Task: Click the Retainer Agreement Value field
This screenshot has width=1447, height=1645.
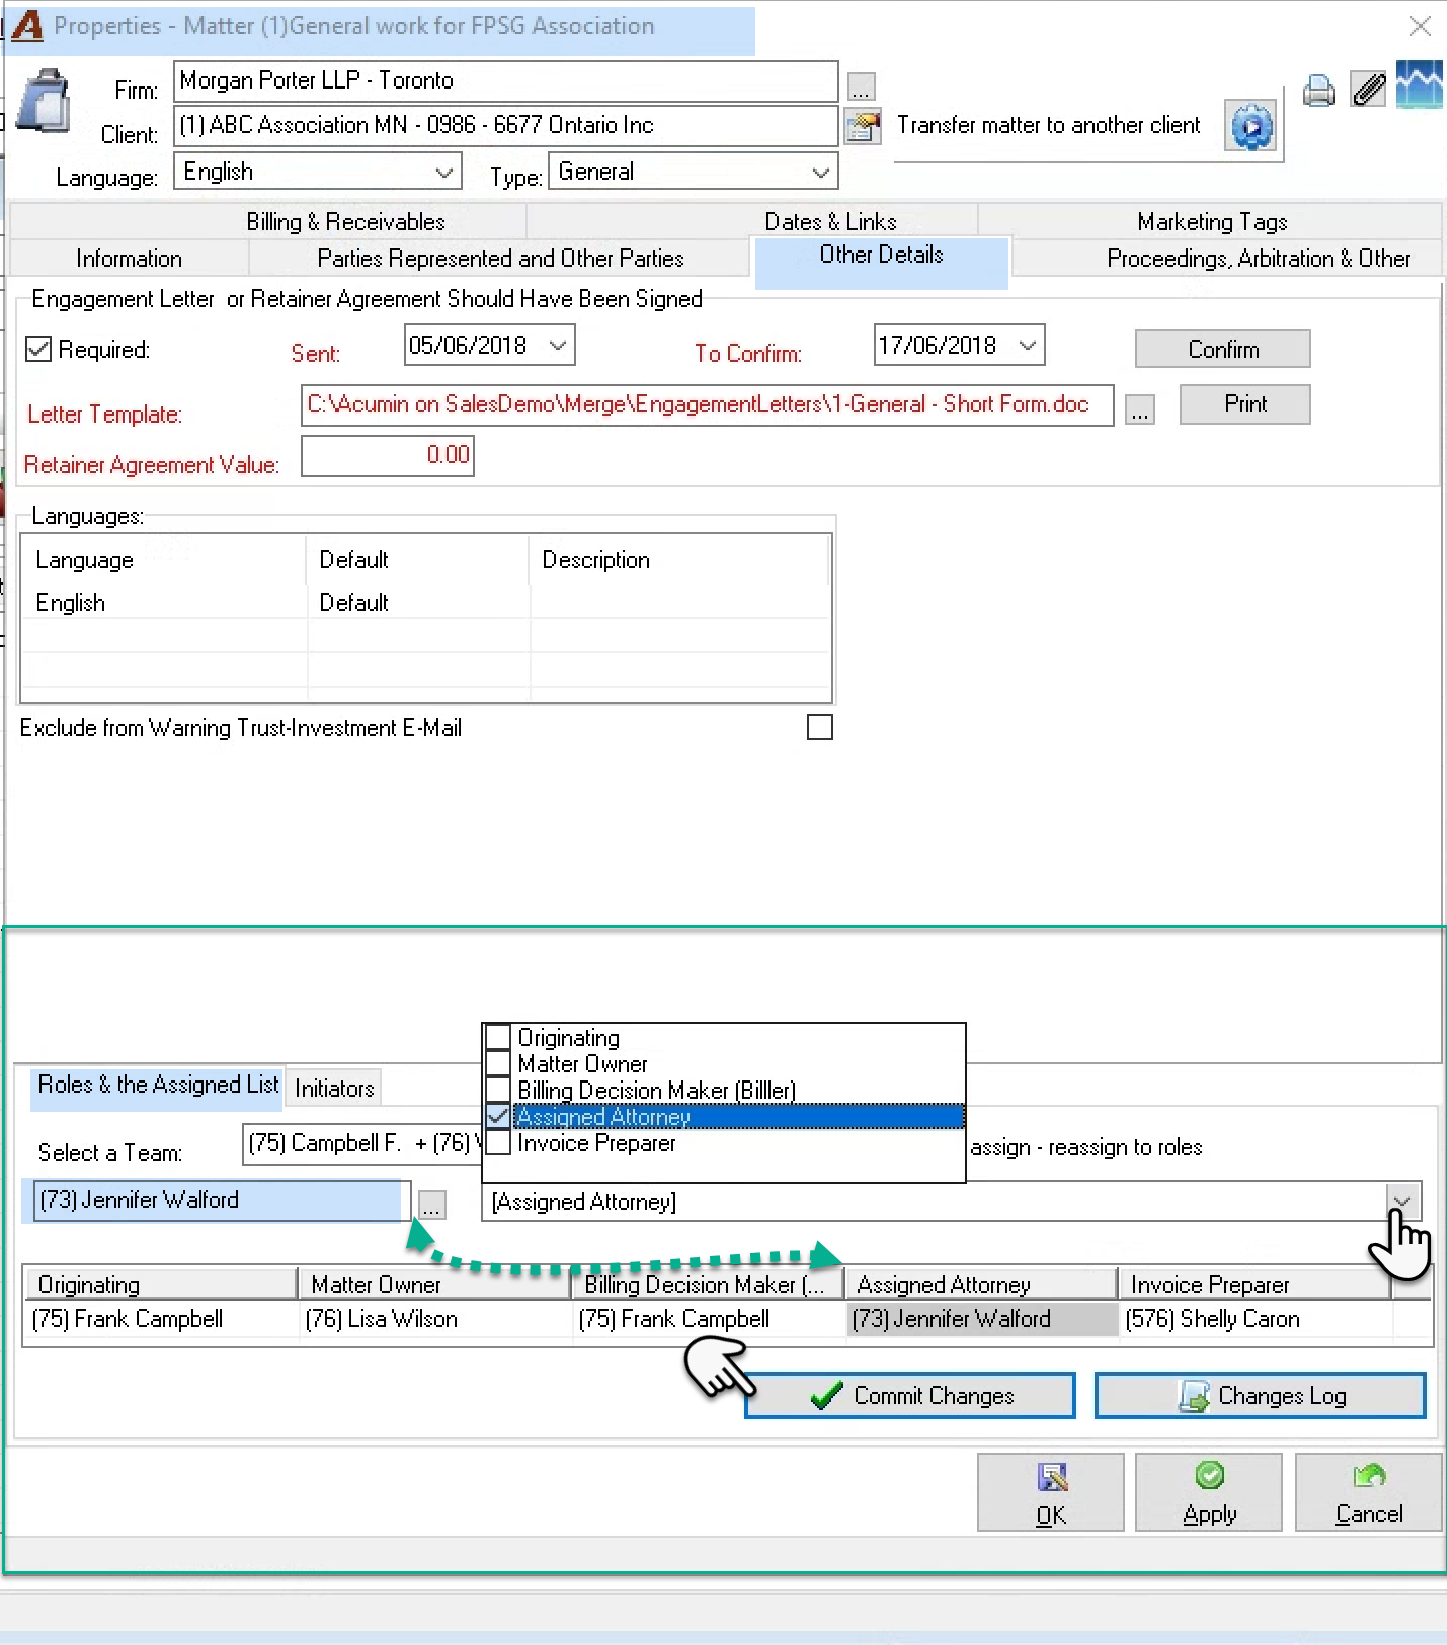Action: tap(388, 455)
